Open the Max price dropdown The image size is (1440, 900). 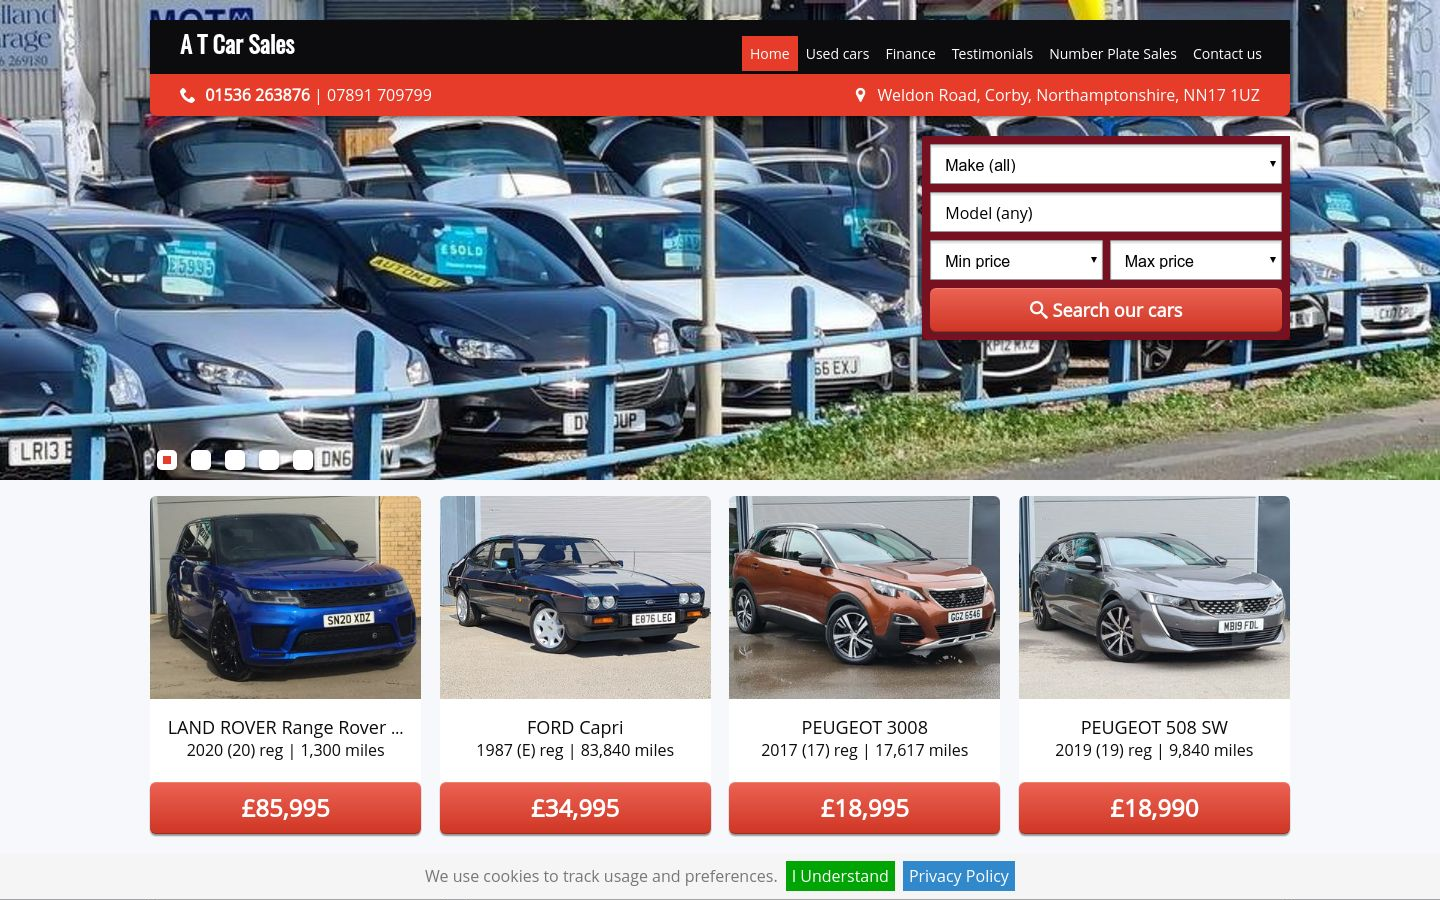point(1196,261)
